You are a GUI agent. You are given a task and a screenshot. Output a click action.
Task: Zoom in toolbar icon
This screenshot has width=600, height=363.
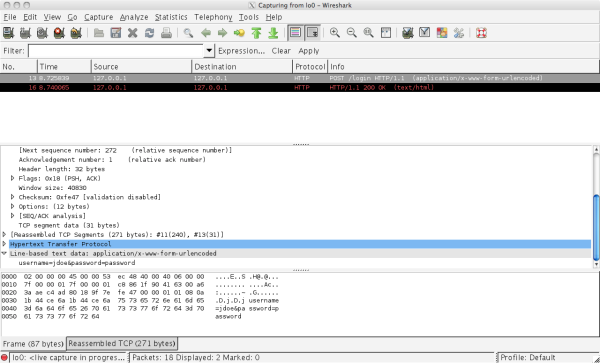(335, 33)
